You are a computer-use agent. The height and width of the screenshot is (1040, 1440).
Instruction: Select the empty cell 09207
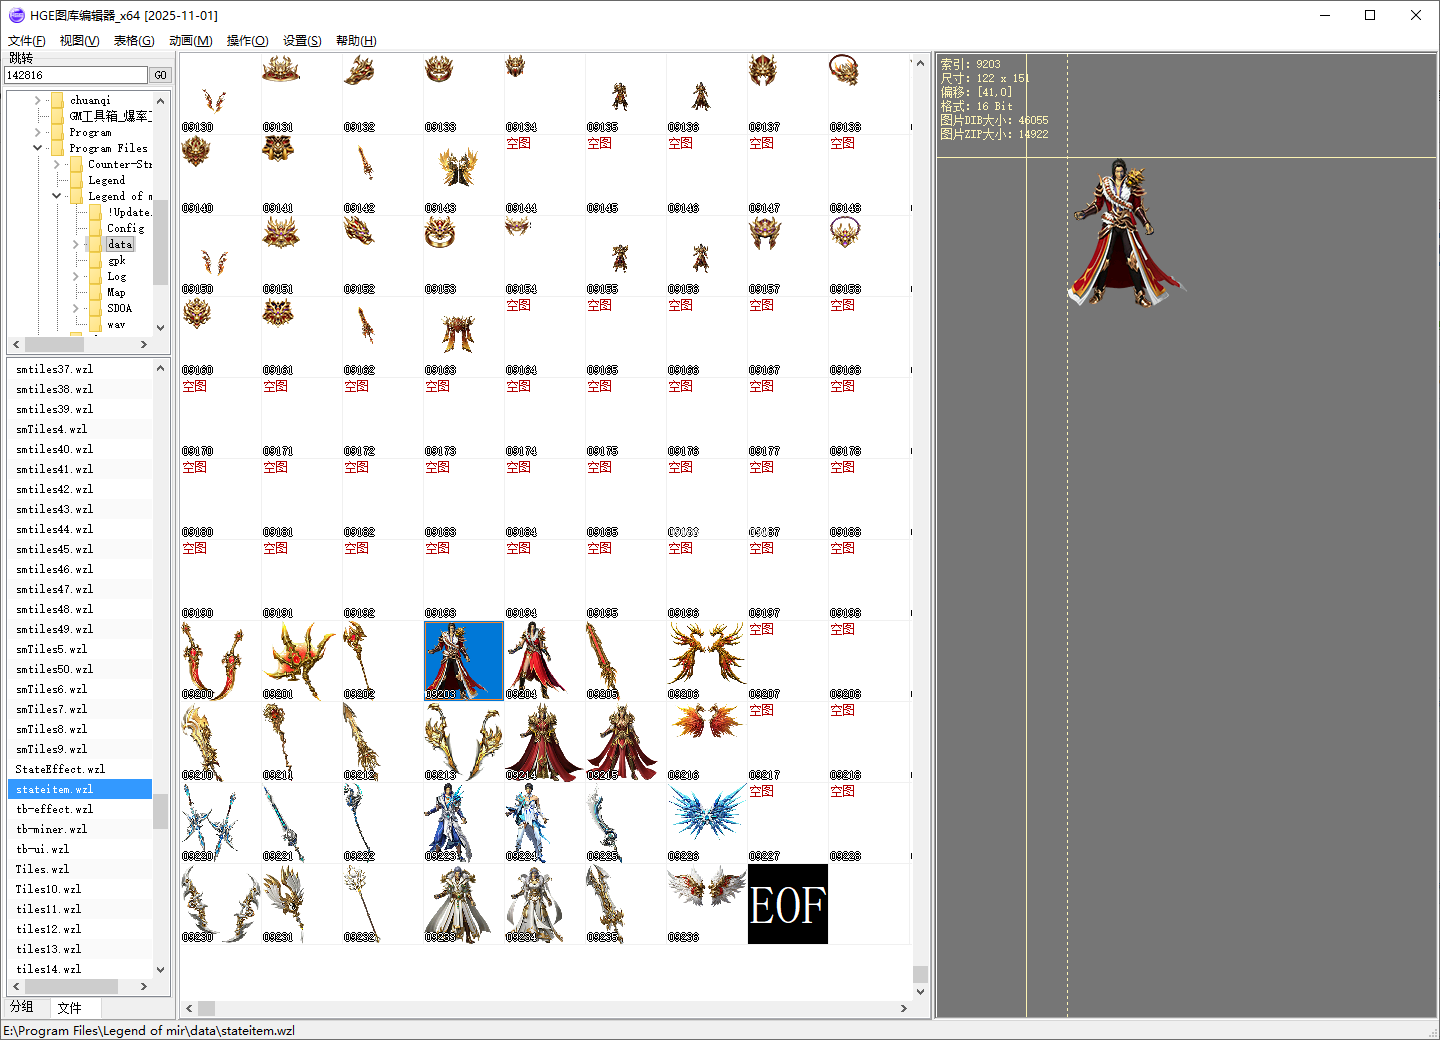pos(787,660)
